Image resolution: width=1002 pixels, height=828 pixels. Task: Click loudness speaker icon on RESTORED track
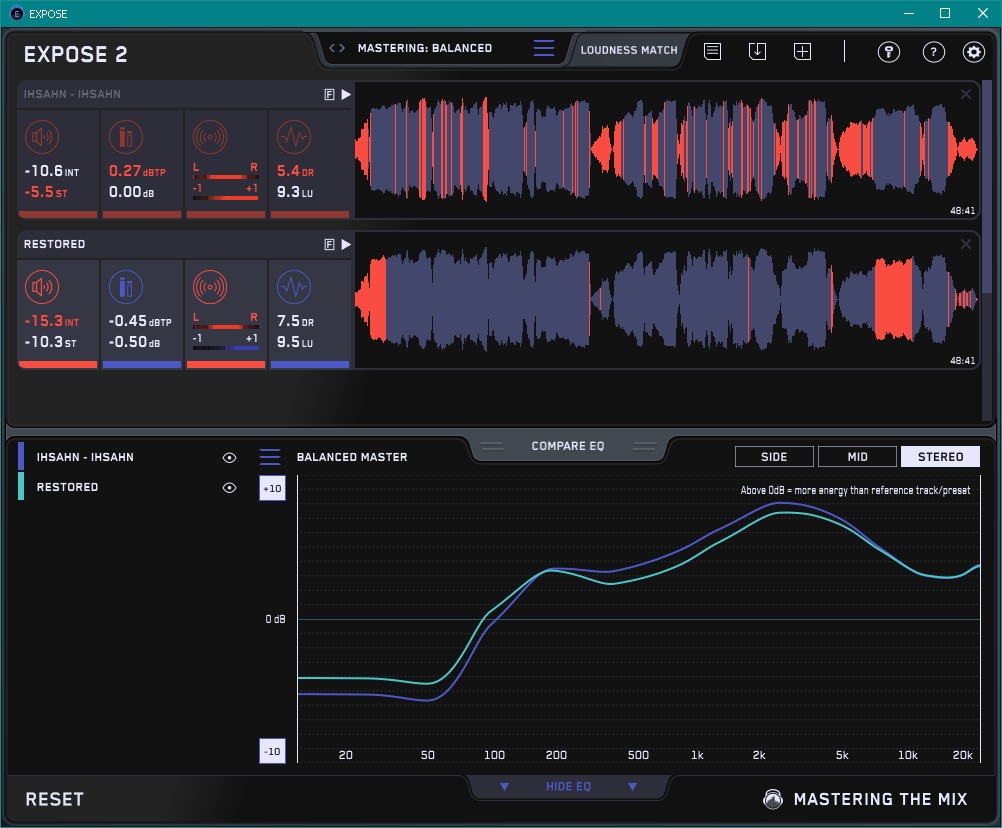pos(41,288)
